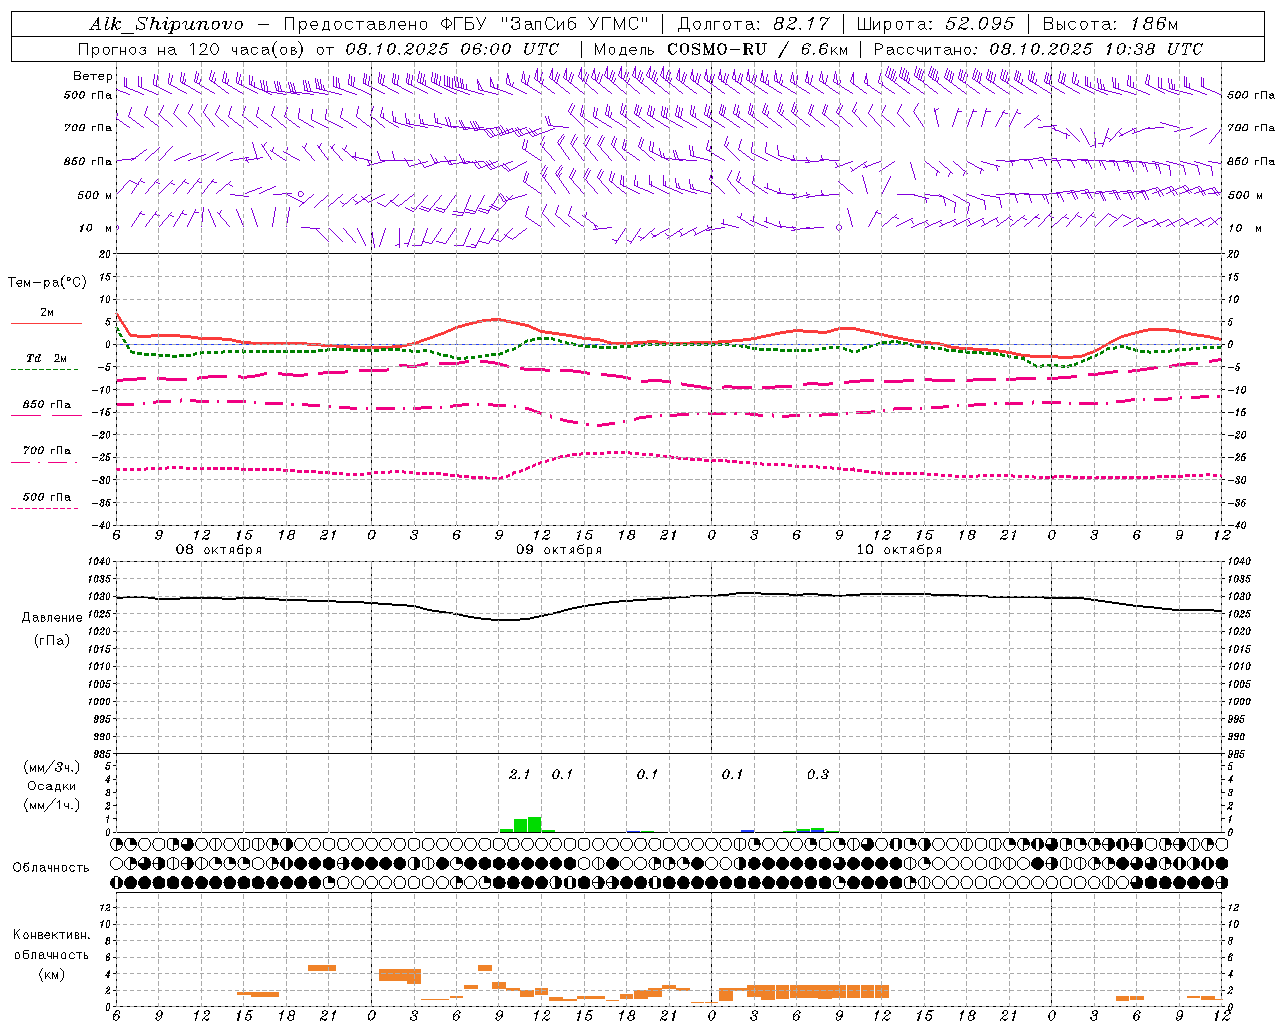Click "Прогноз на 120 часа(ов)" header text
Screen dimensions: 1280x1024
[192, 49]
